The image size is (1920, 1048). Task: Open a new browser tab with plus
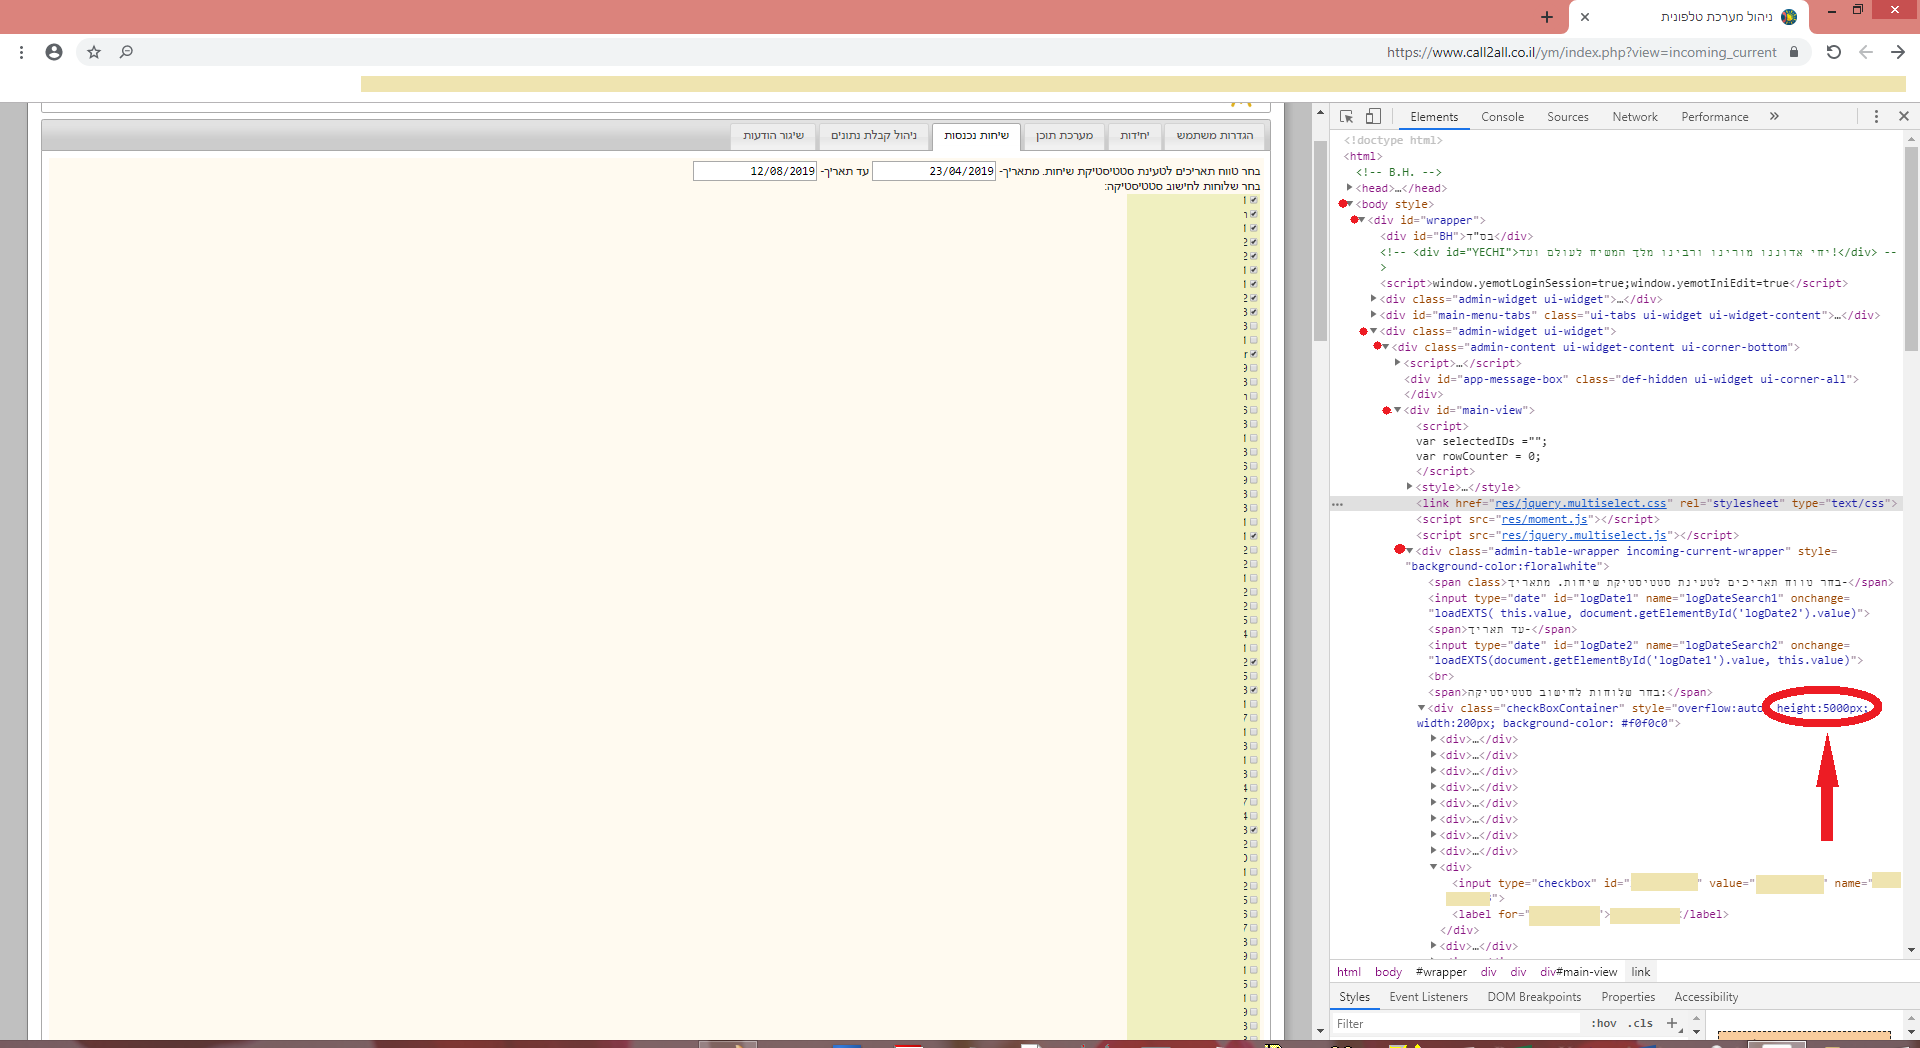[1546, 17]
